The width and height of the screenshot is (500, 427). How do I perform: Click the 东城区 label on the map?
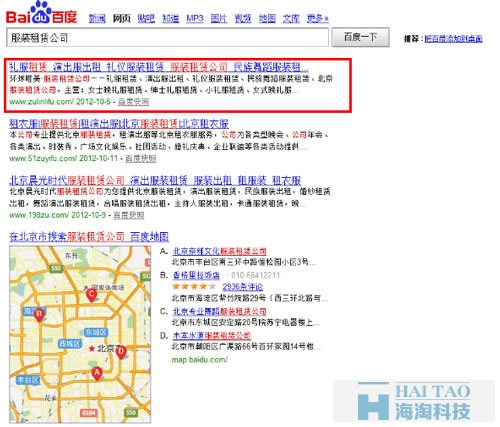[x=96, y=332]
